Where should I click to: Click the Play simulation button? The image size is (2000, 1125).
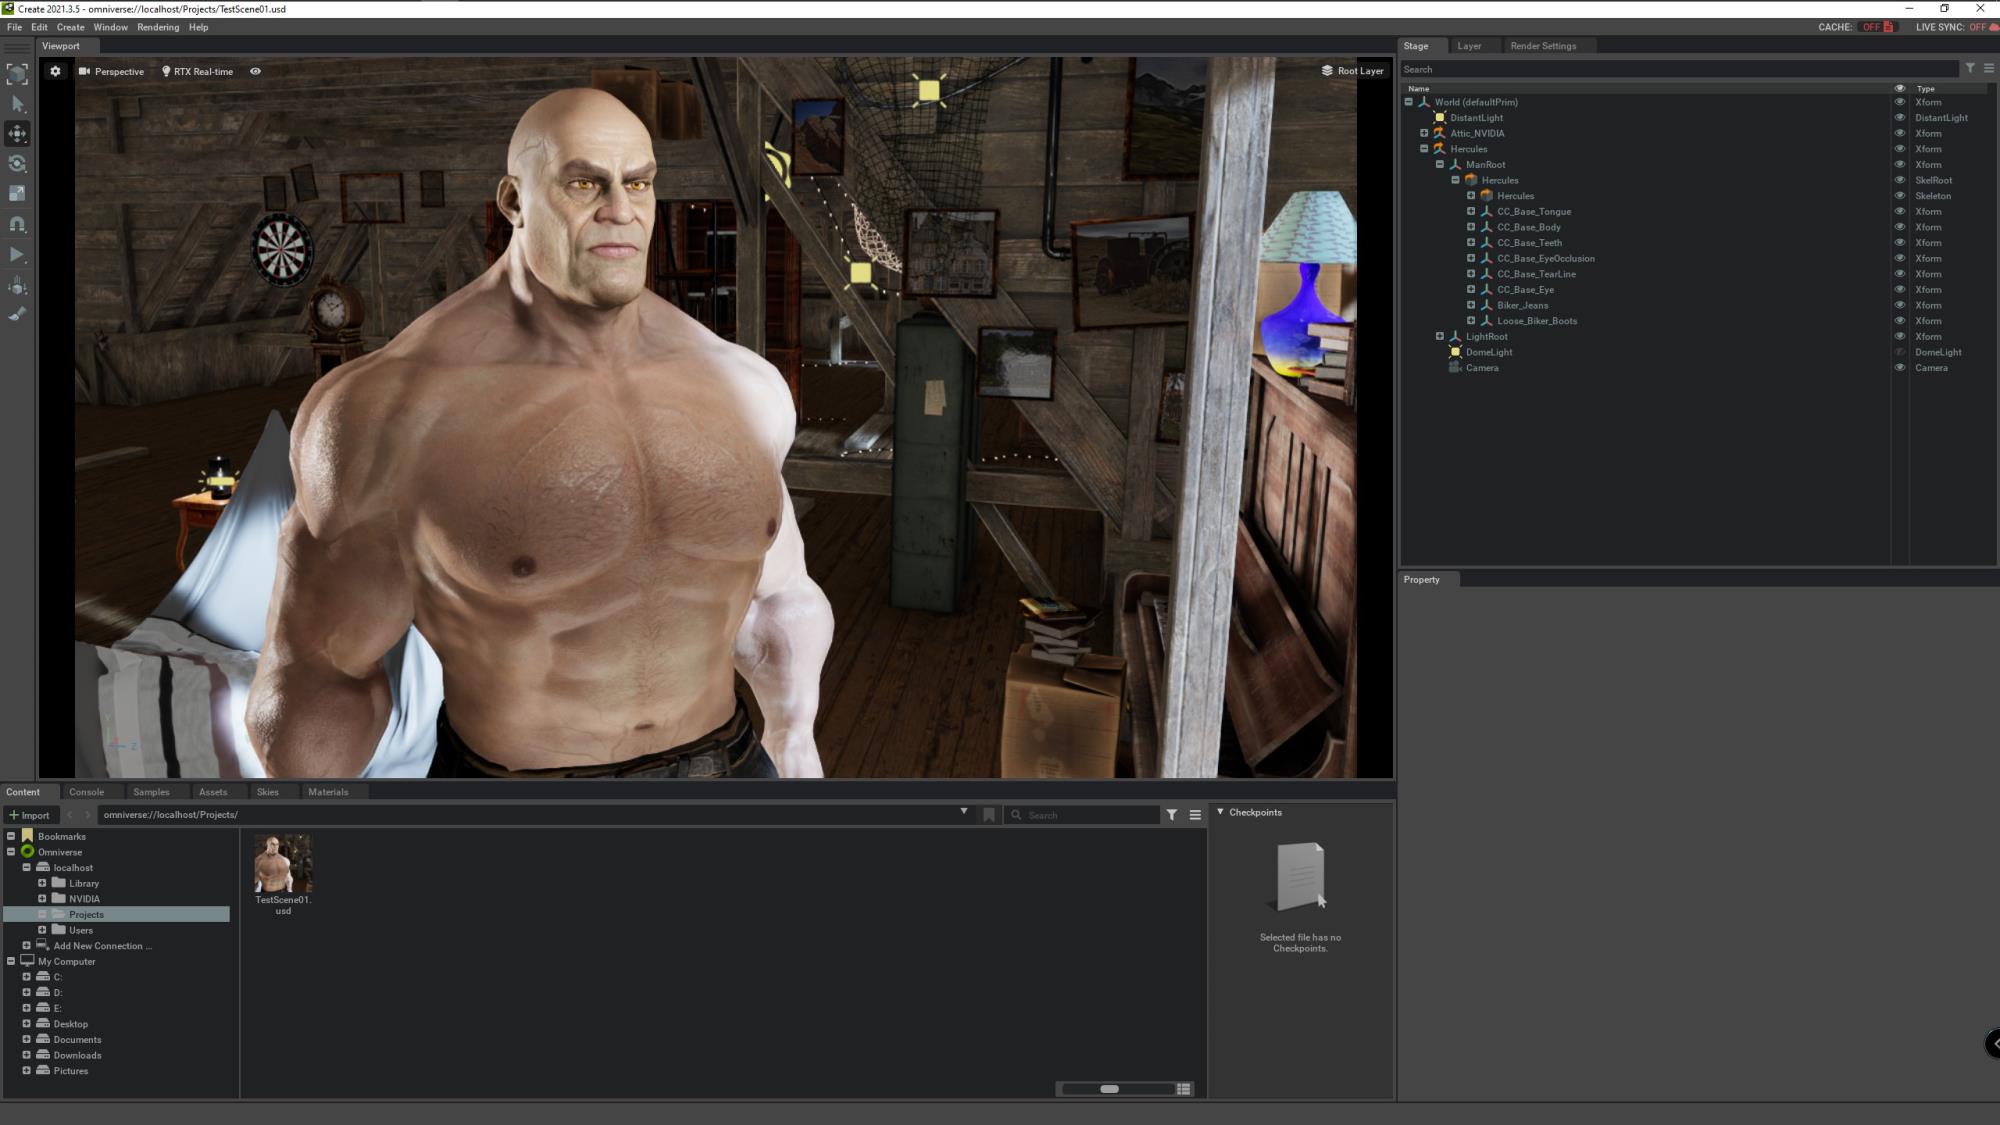pyautogui.click(x=17, y=255)
